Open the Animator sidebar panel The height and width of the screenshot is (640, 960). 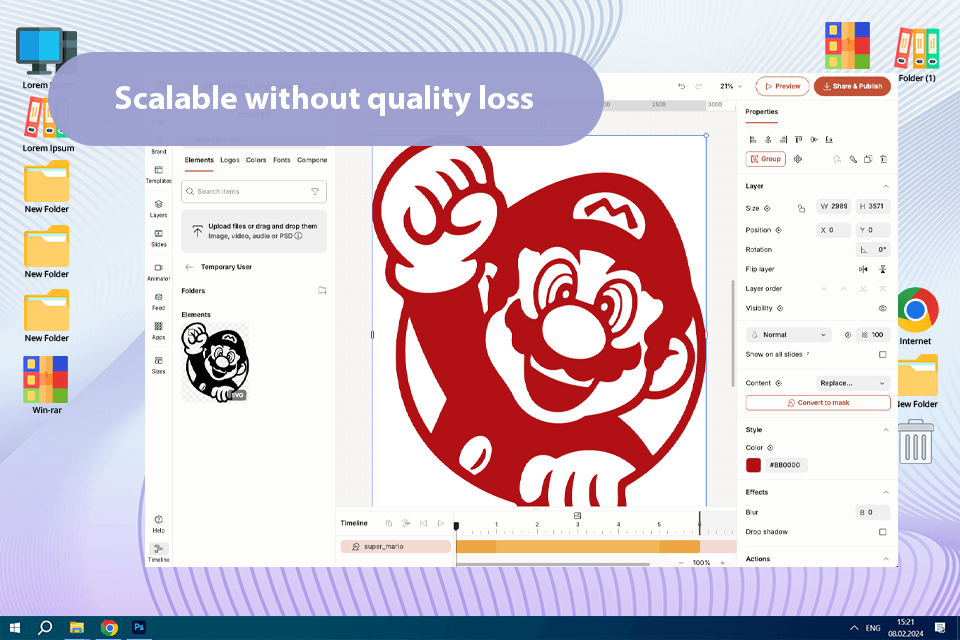pos(159,273)
